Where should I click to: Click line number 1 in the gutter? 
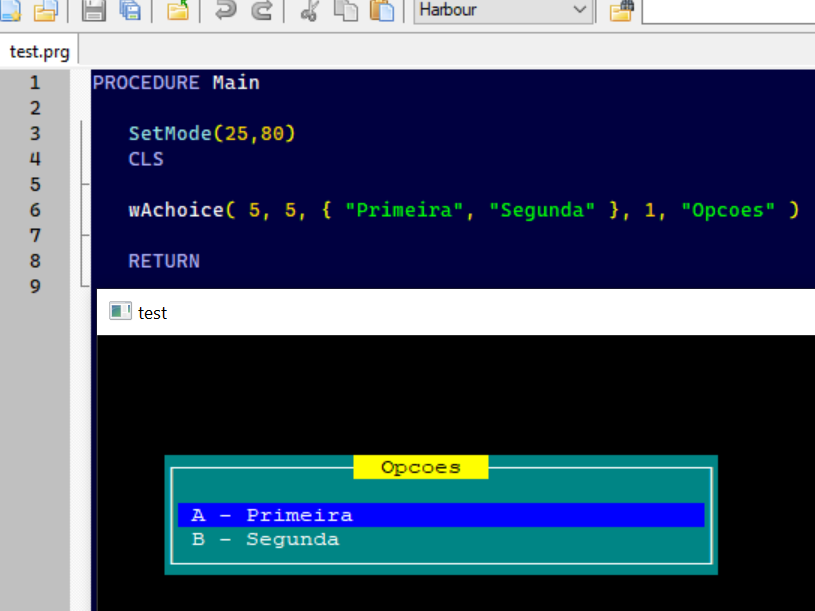click(x=35, y=83)
